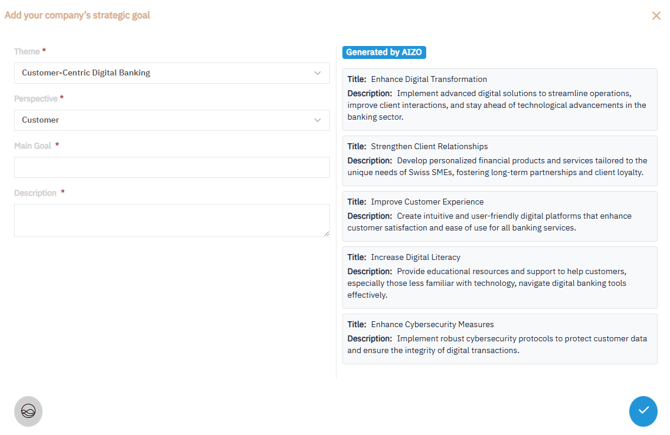The width and height of the screenshot is (670, 435).
Task: Select the Enhance Digital Transformation suggestion
Action: pos(499,99)
